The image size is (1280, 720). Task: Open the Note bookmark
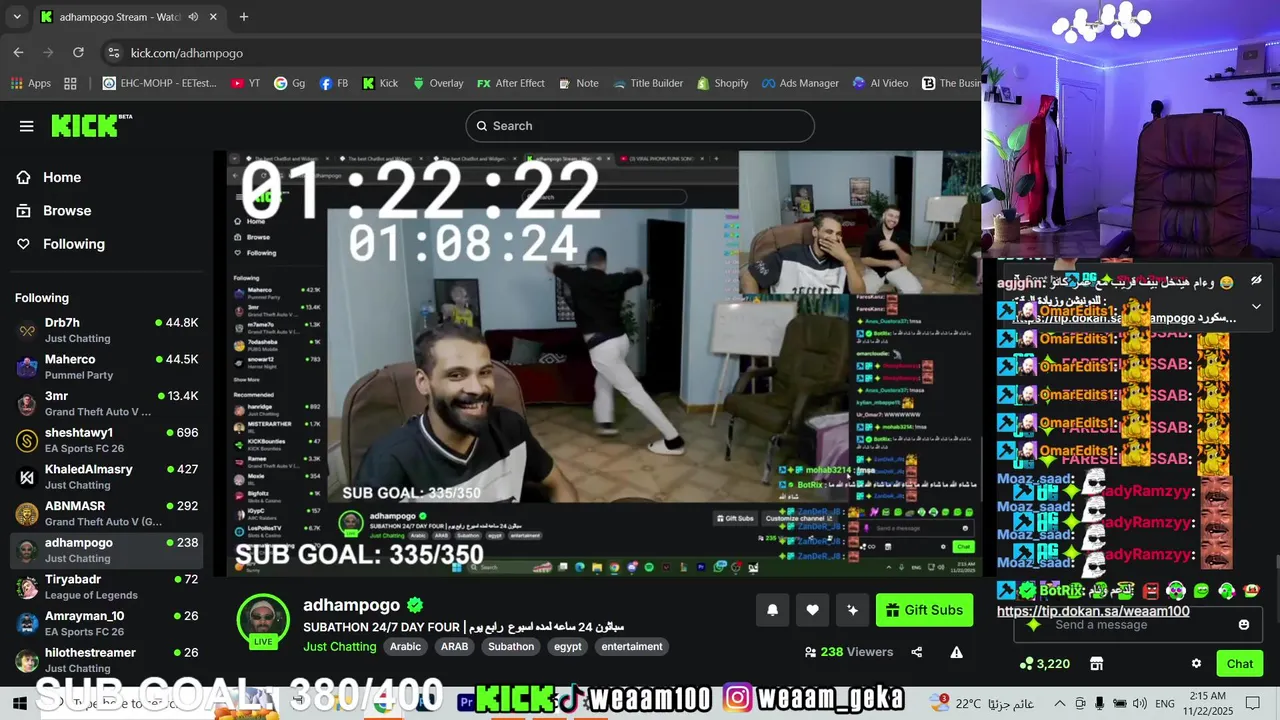[579, 83]
